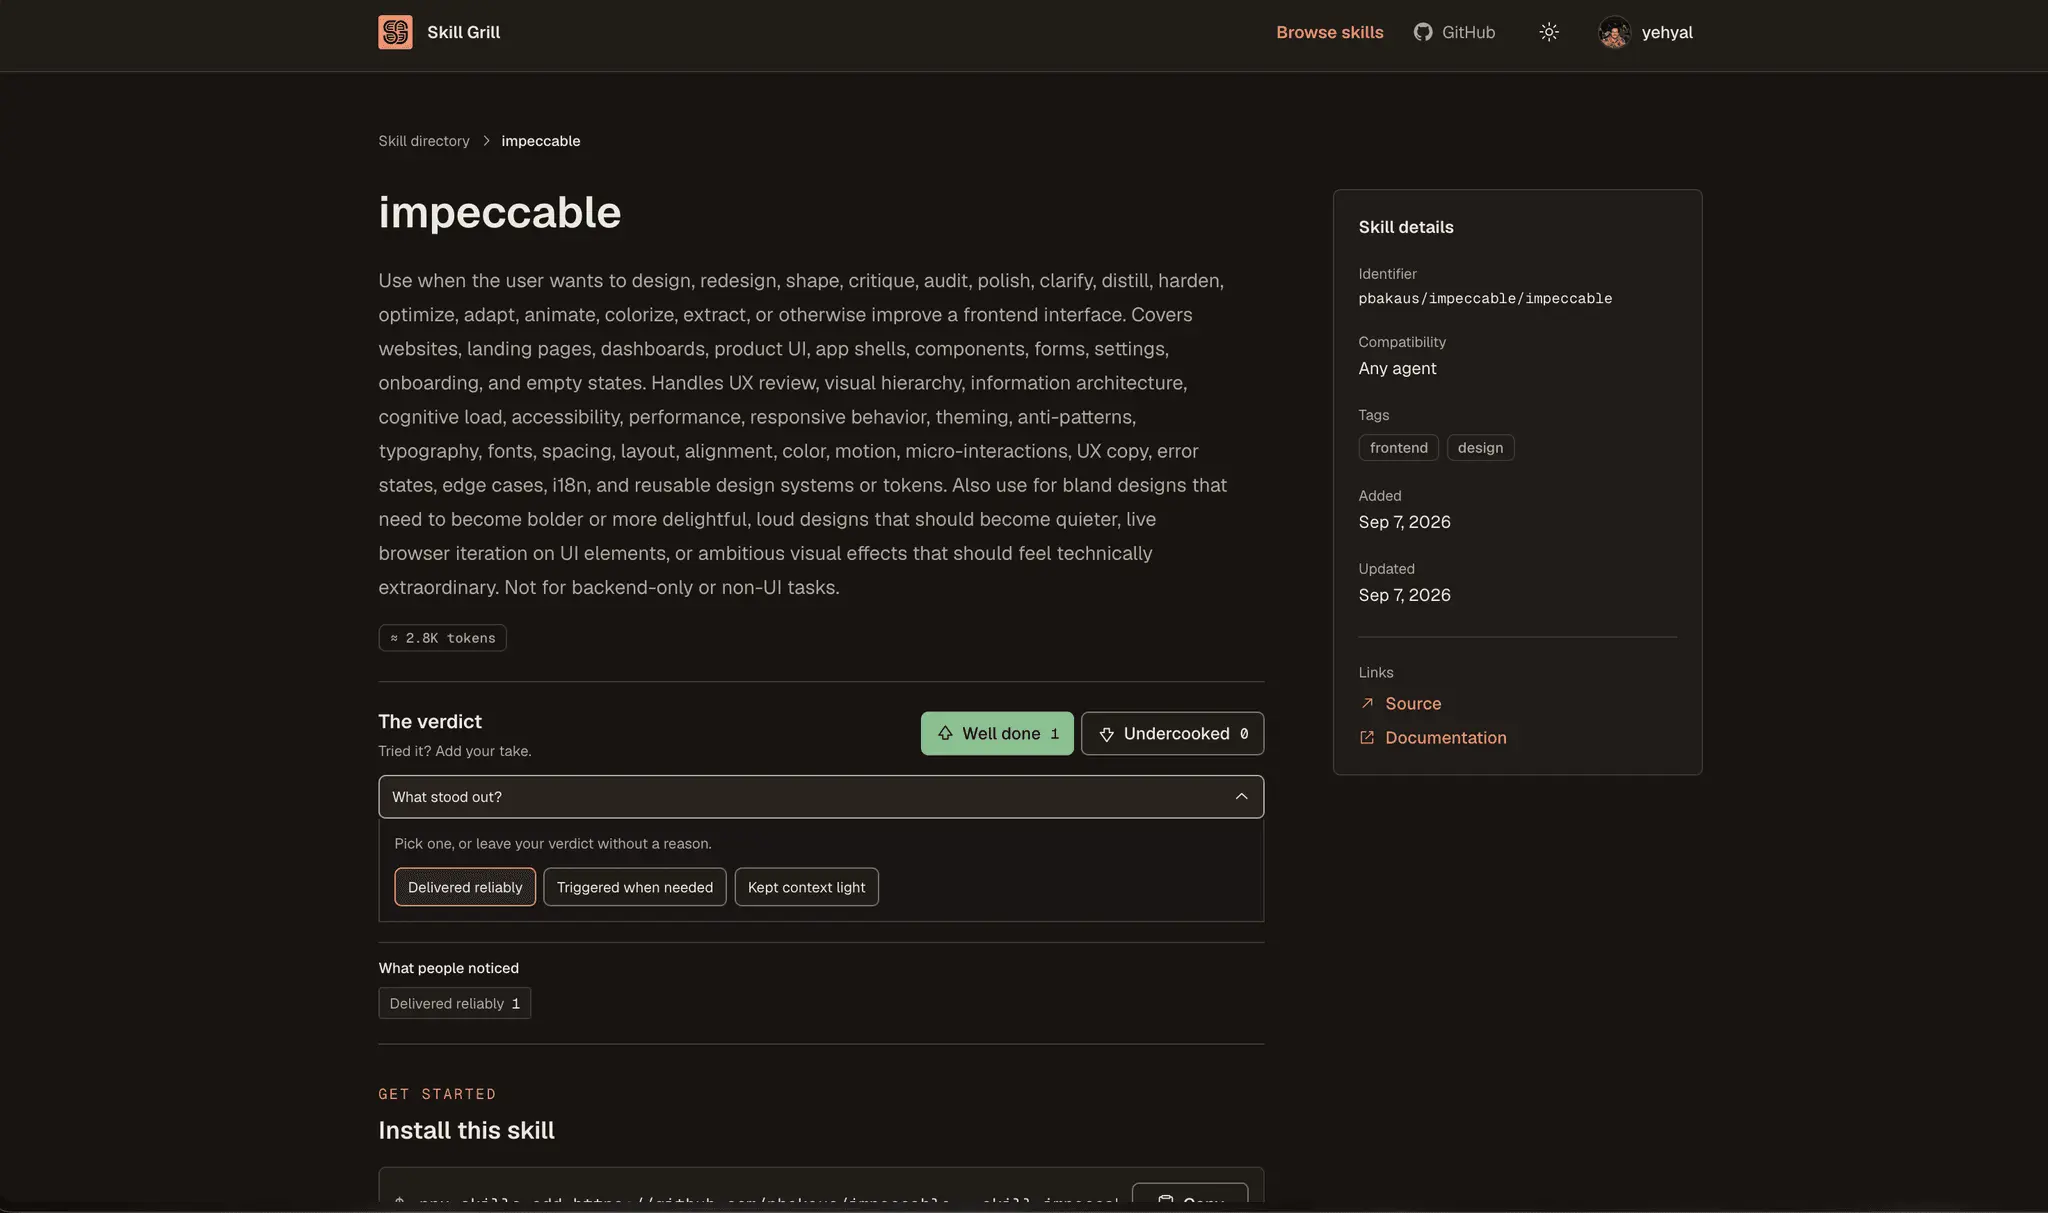Open the yehyal user avatar menu
This screenshot has width=2048, height=1213.
[1614, 32]
